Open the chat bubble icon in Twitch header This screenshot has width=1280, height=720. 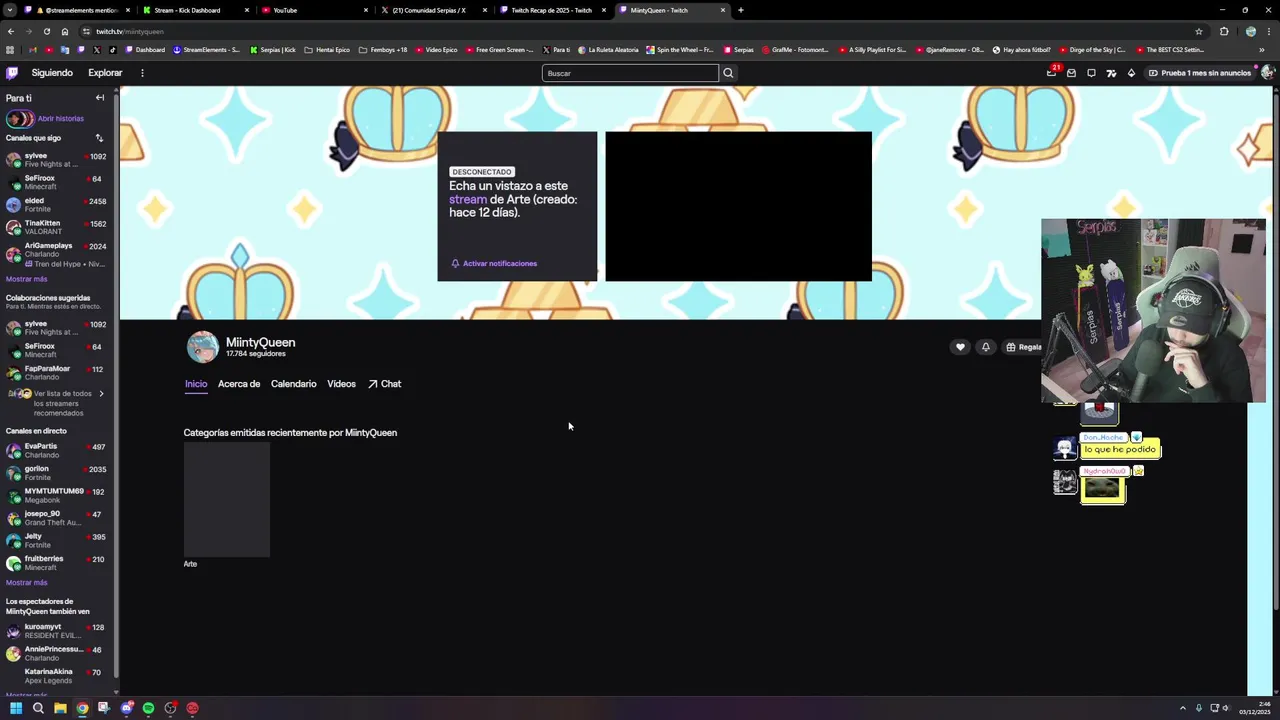tap(1091, 73)
